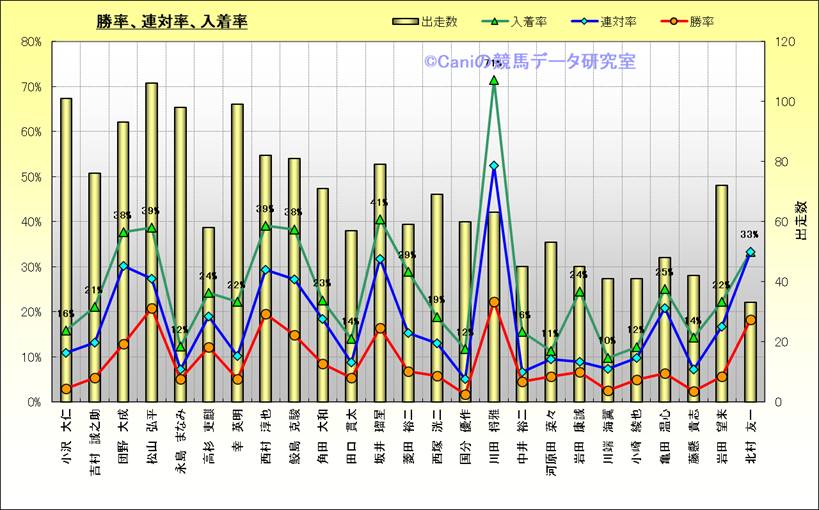Viewport: 819px width, 510px height.
Task: Select the 71% green triangle peak marker
Action: point(493,80)
